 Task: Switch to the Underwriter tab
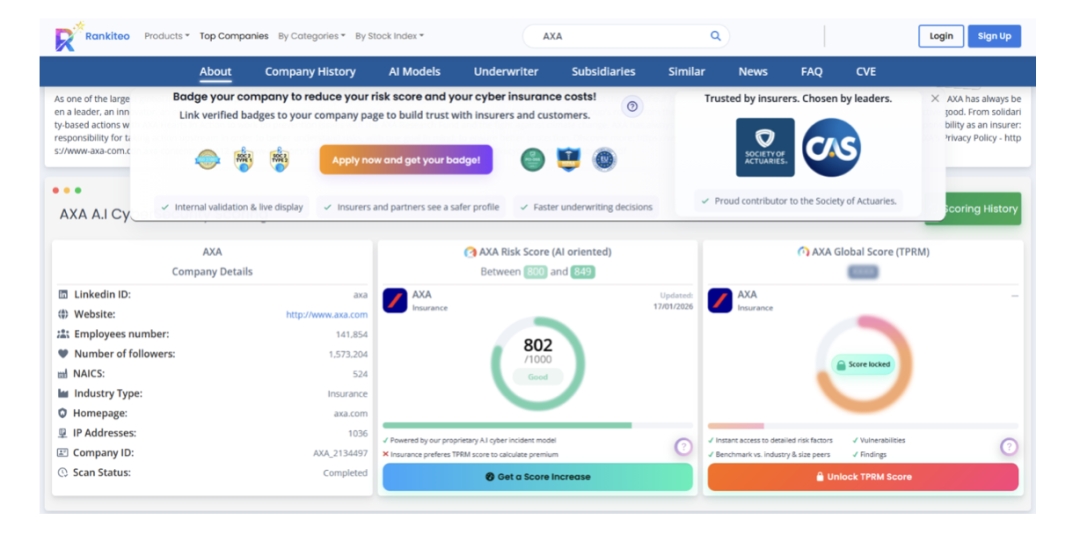[505, 72]
